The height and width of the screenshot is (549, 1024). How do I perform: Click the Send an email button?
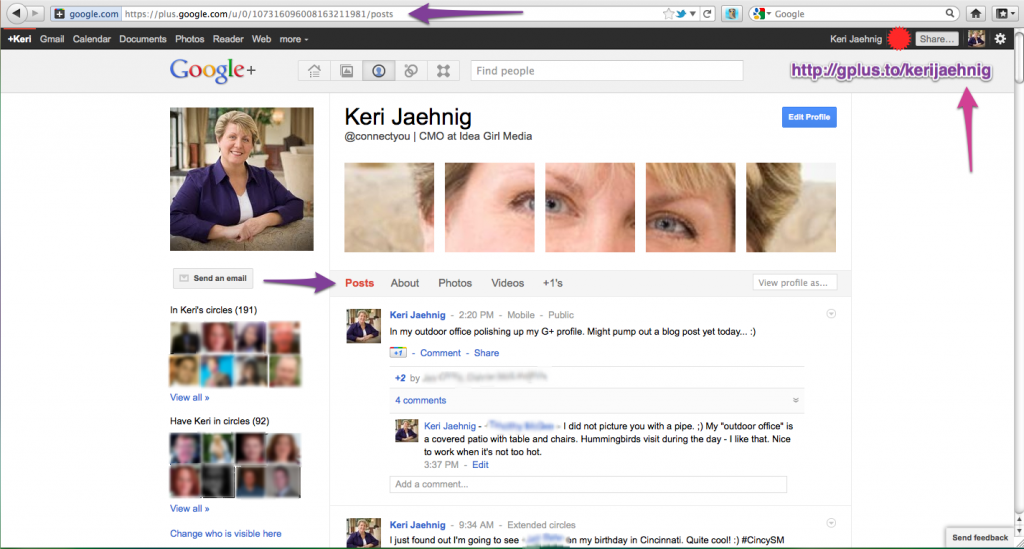[213, 278]
